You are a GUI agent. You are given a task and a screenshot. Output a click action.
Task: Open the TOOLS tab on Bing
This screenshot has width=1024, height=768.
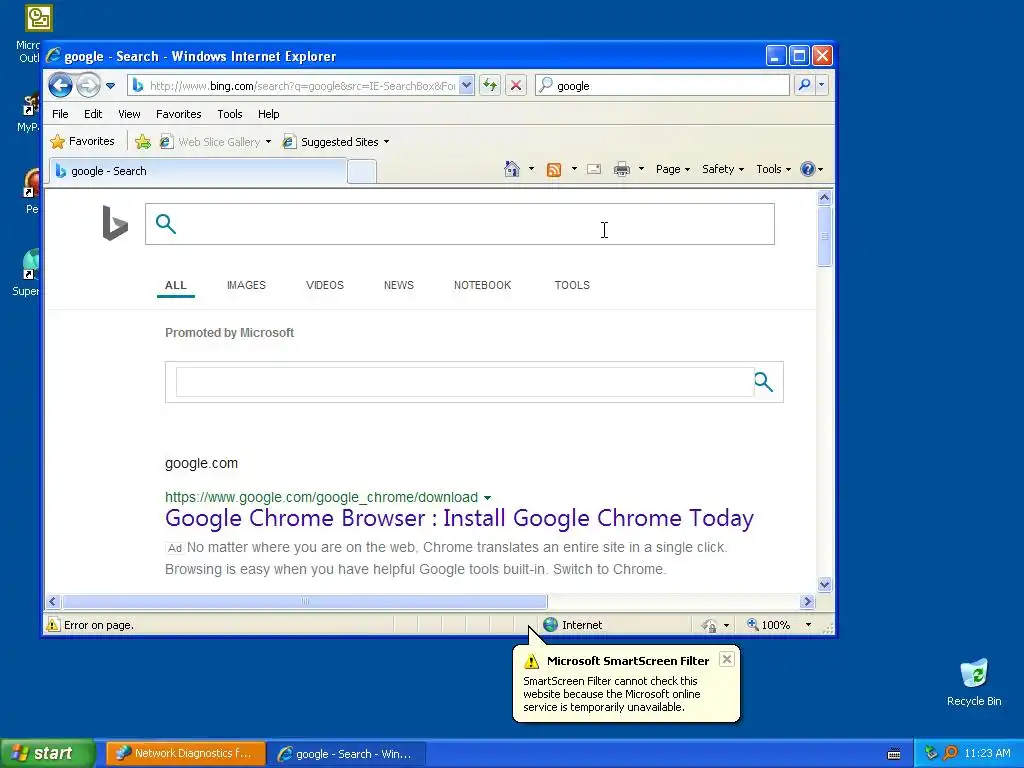(572, 285)
